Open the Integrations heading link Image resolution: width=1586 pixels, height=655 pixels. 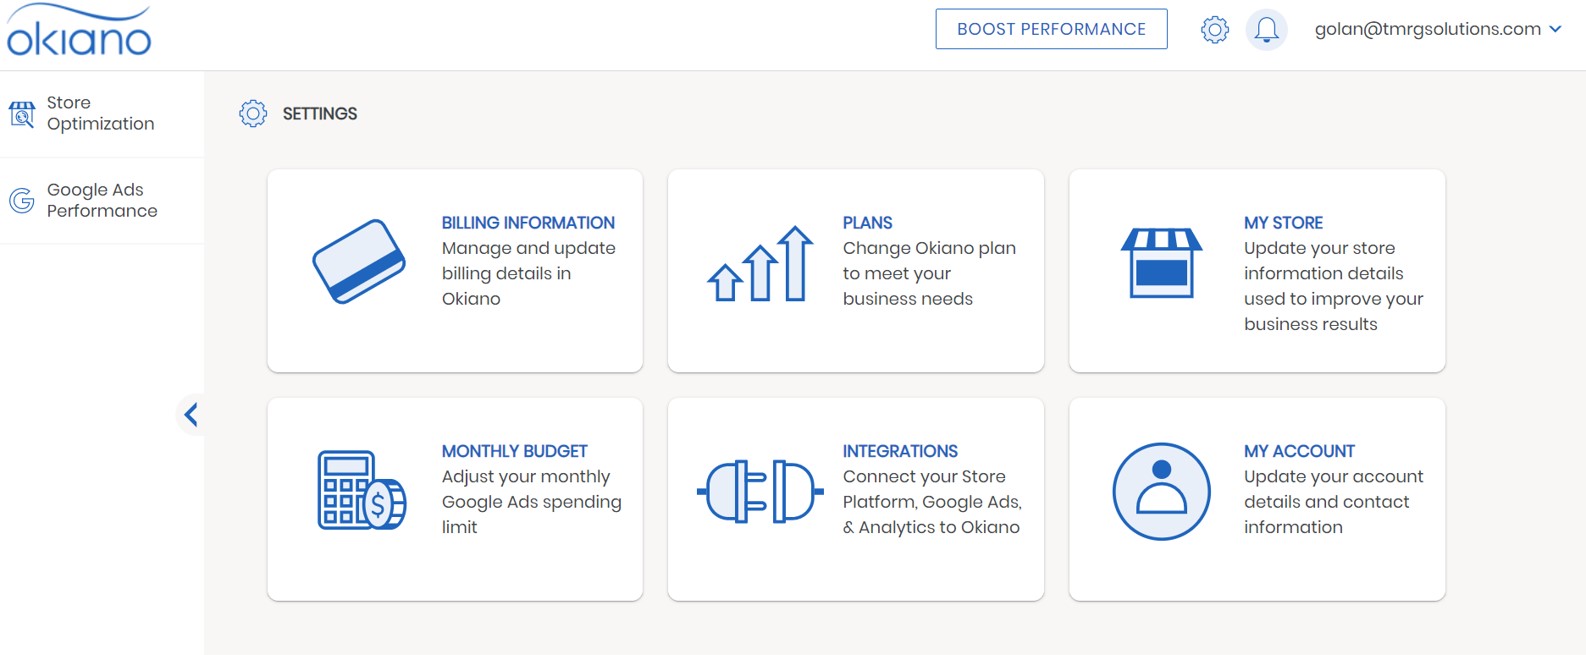point(900,451)
